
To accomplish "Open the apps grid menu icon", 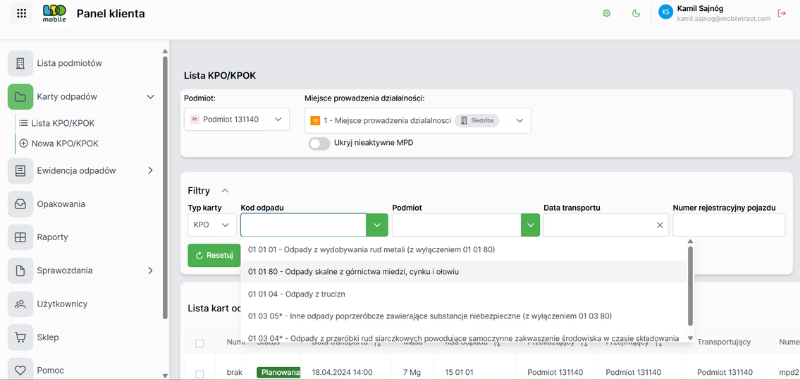I will click(x=21, y=14).
